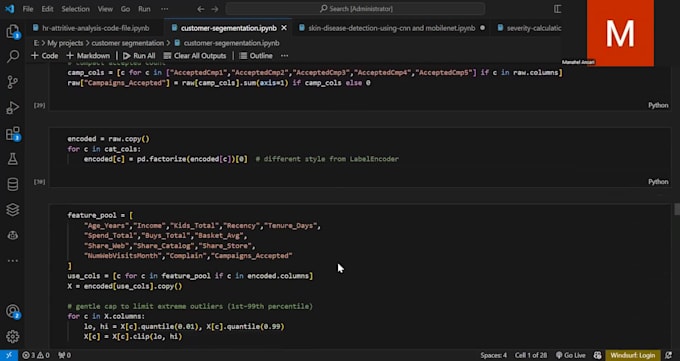Open more notebook toolbar actions

(284, 56)
